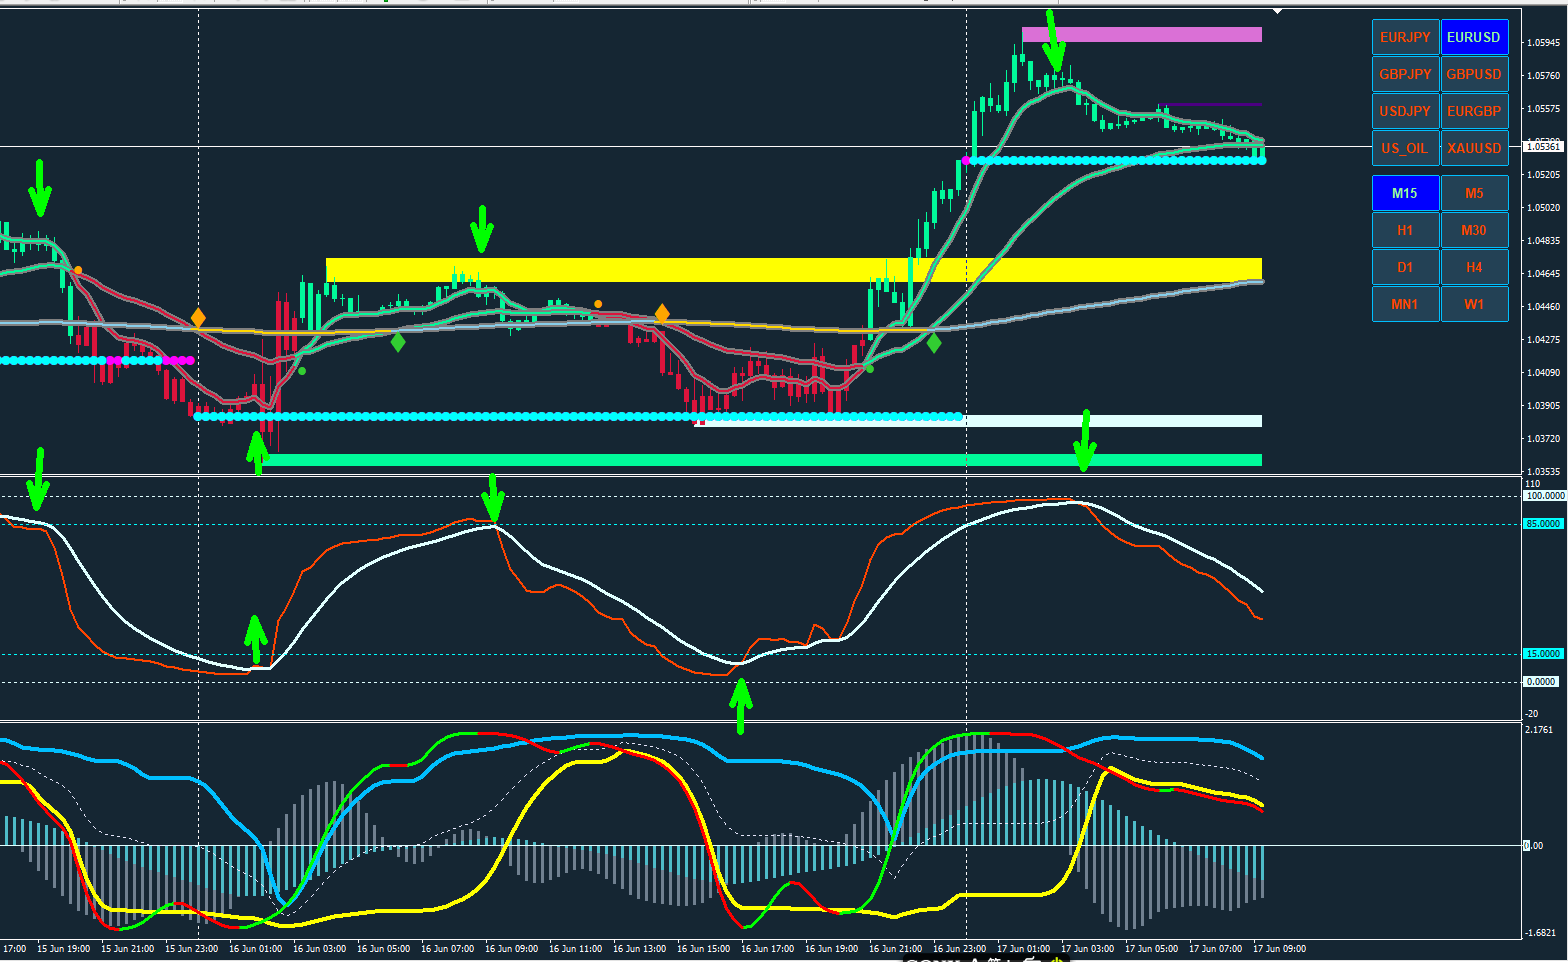The width and height of the screenshot is (1568, 962).
Task: Choose the M30 timeframe
Action: pyautogui.click(x=1474, y=230)
